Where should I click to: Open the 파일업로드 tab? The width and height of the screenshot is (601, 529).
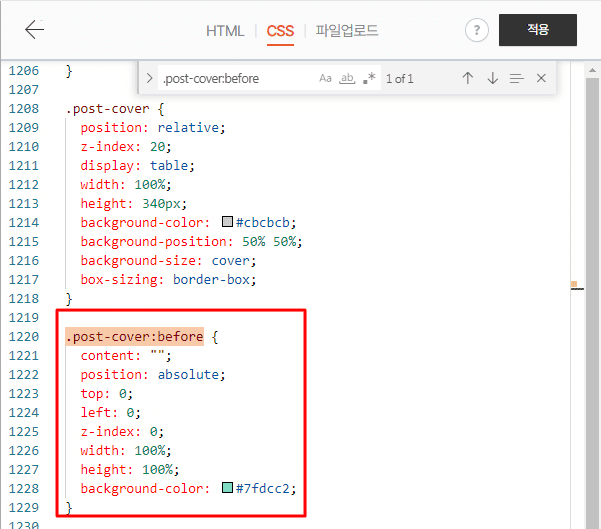[347, 31]
